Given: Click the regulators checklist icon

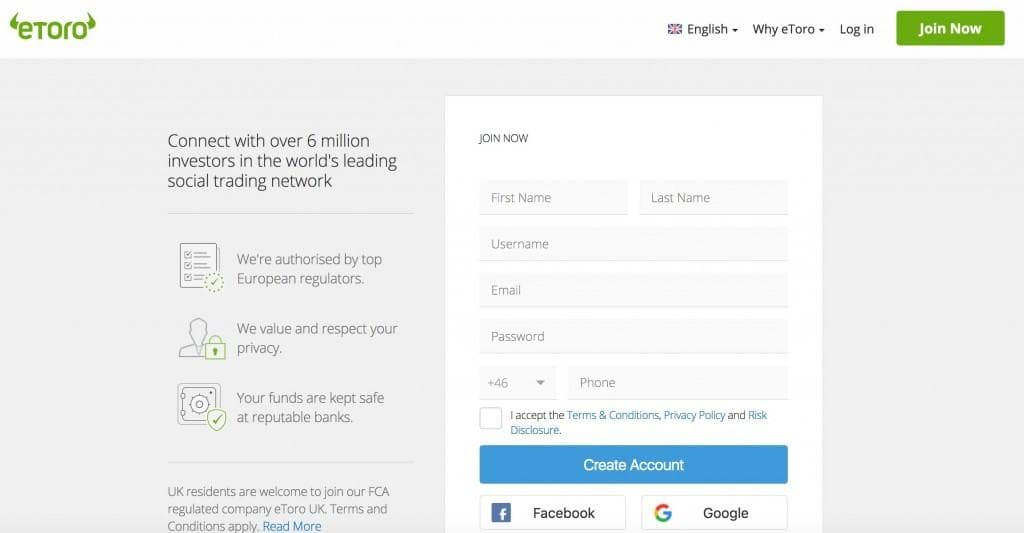Looking at the screenshot, I should pos(201,267).
